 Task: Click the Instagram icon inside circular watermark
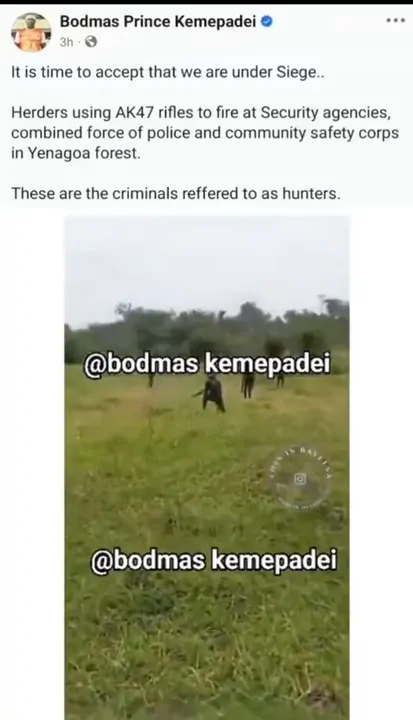300,479
